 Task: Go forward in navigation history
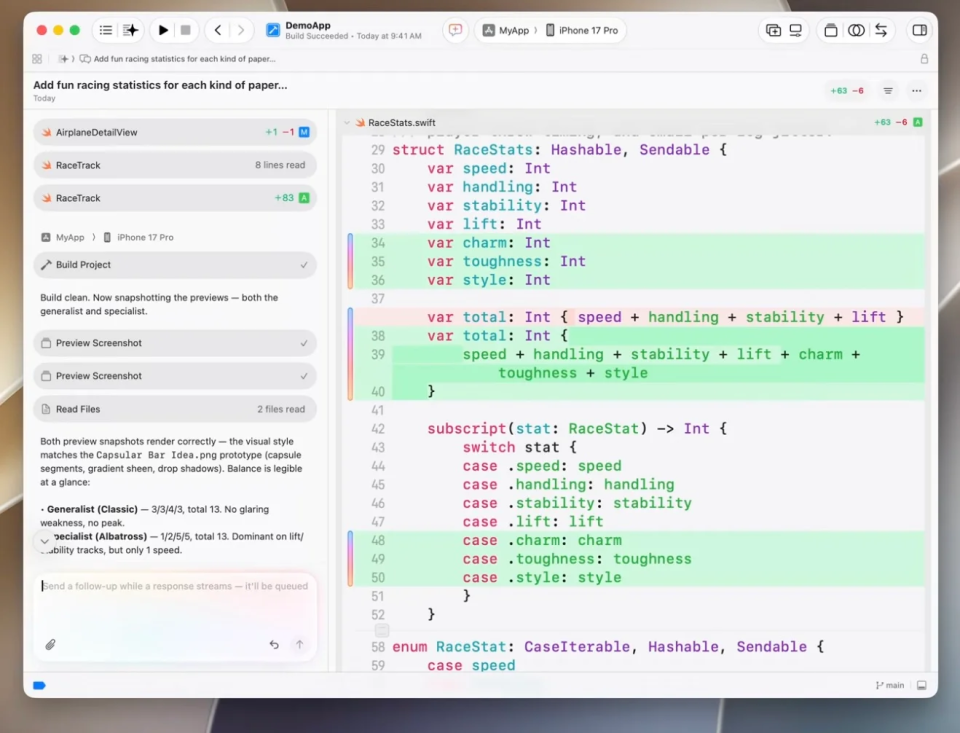click(241, 30)
